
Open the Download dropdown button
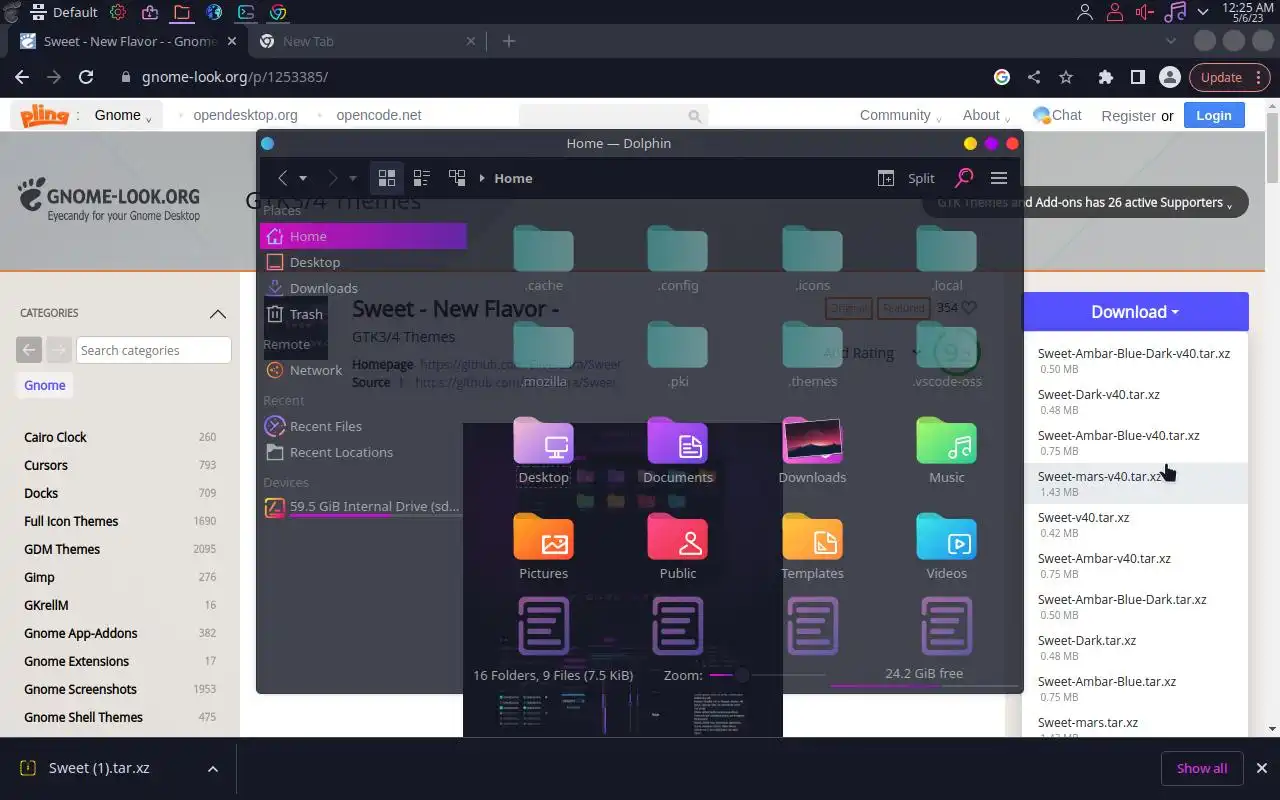[x=1135, y=312]
